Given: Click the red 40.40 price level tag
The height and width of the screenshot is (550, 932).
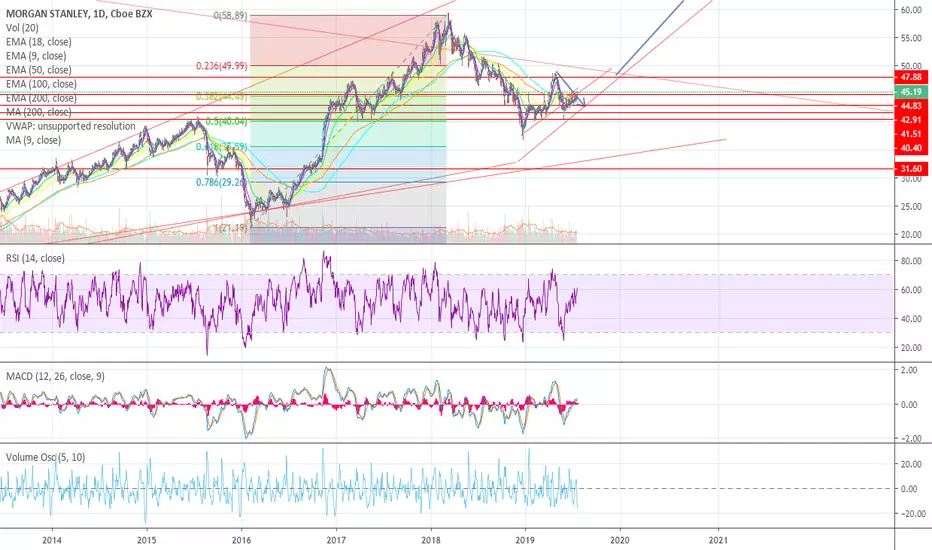Looking at the screenshot, I should (911, 148).
